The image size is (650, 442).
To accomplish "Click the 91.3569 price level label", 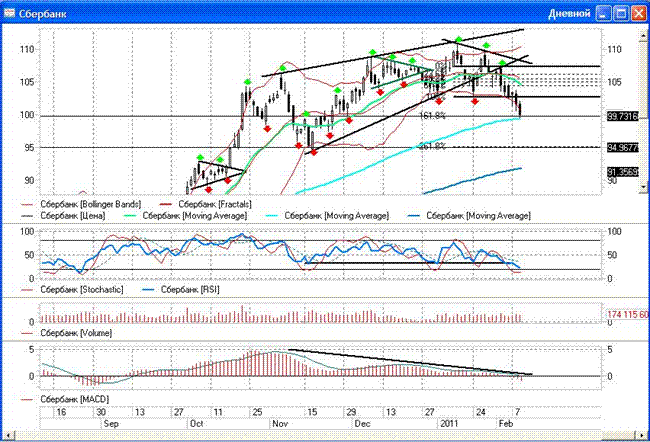I will pos(623,172).
